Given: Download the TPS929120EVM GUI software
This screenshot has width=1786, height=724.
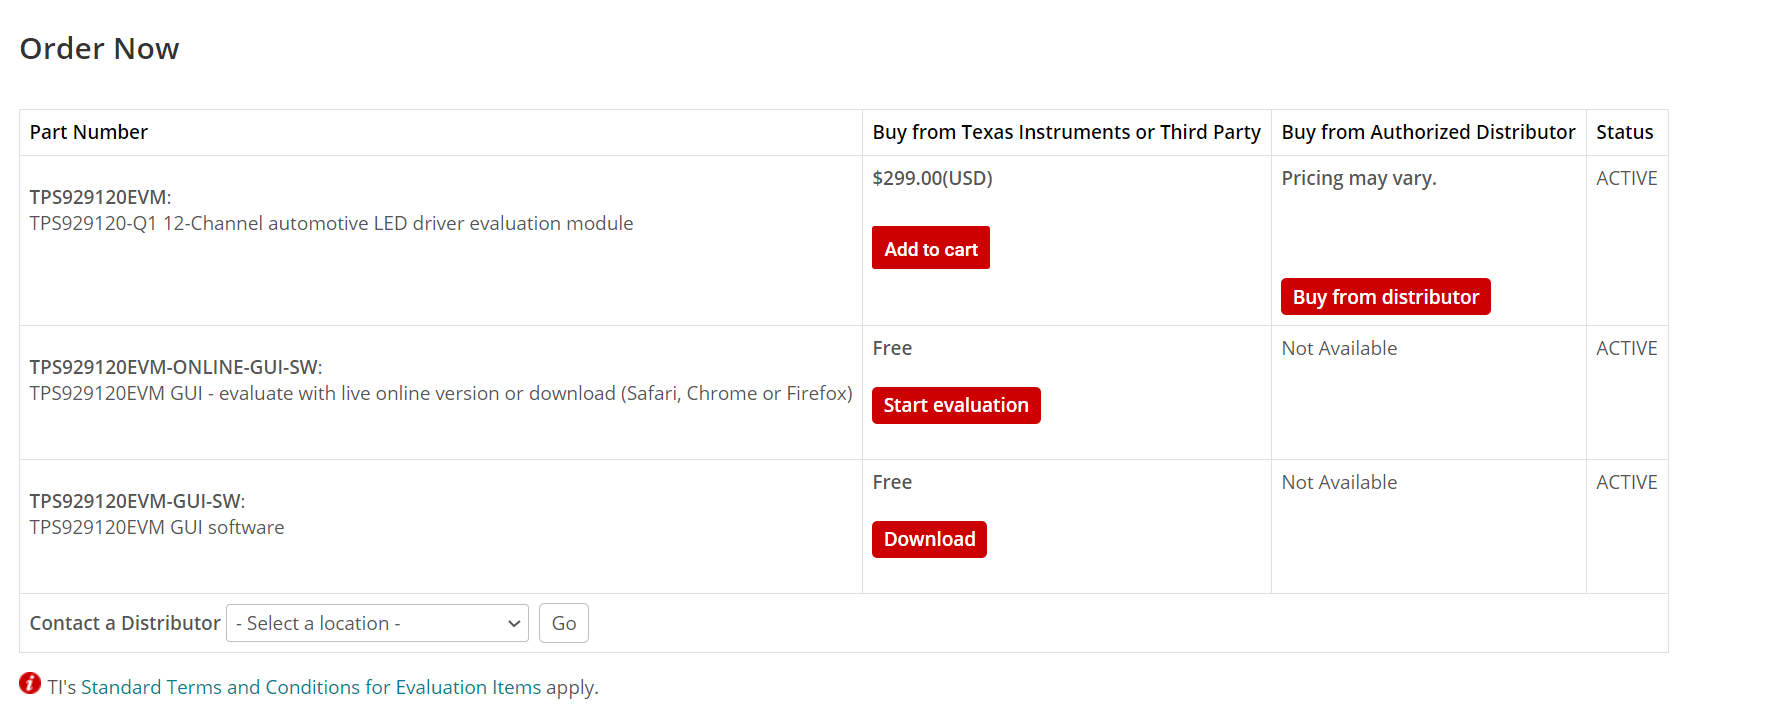Looking at the screenshot, I should tap(929, 539).
